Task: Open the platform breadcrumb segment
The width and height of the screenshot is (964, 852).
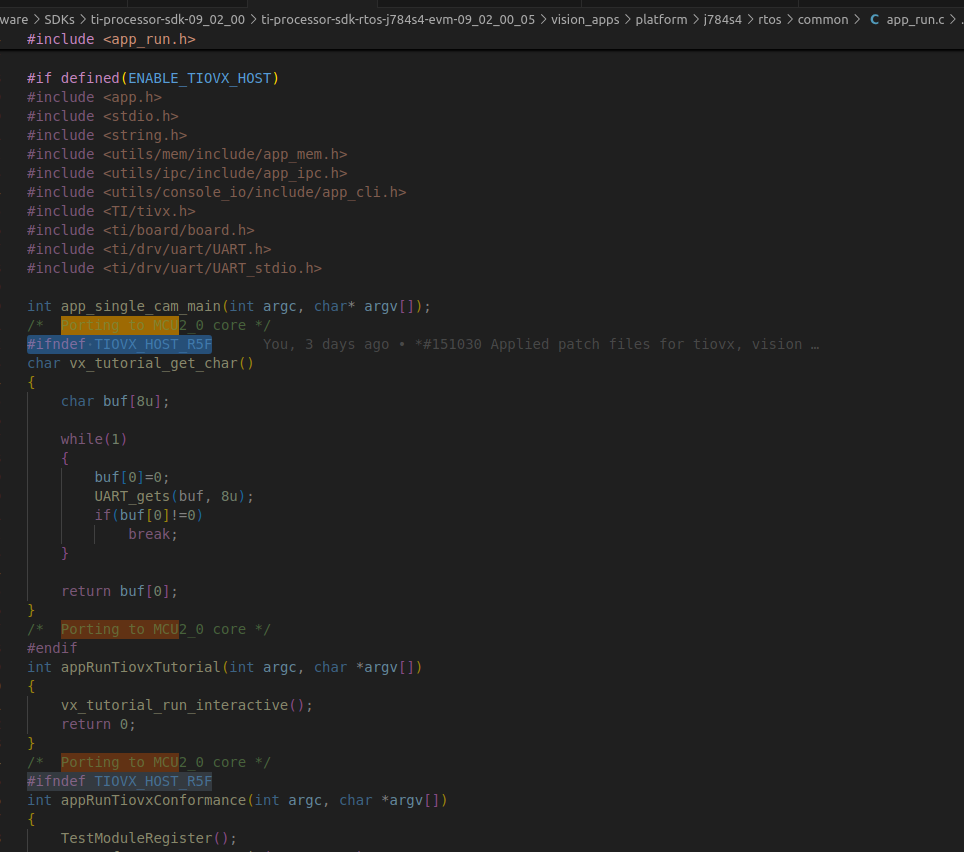Action: point(661,20)
